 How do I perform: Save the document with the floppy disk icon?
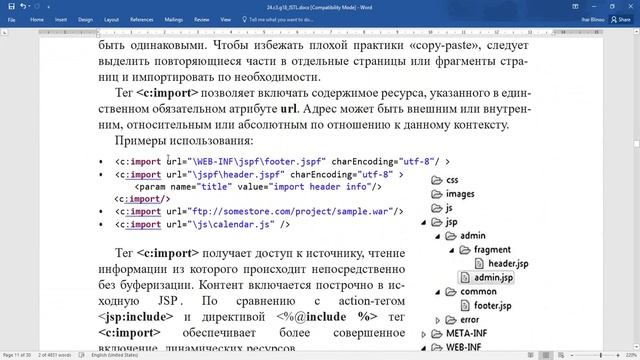pos(11,7)
